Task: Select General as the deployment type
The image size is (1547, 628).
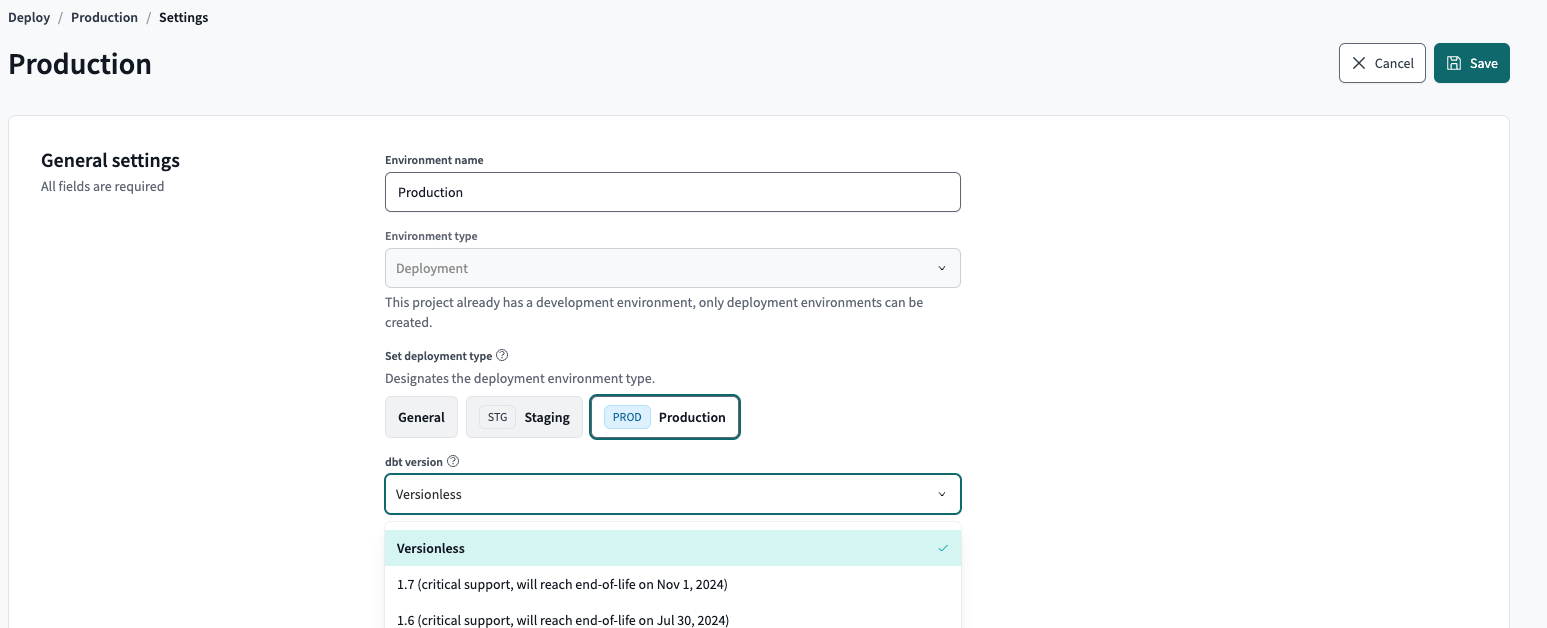Action: (x=421, y=417)
